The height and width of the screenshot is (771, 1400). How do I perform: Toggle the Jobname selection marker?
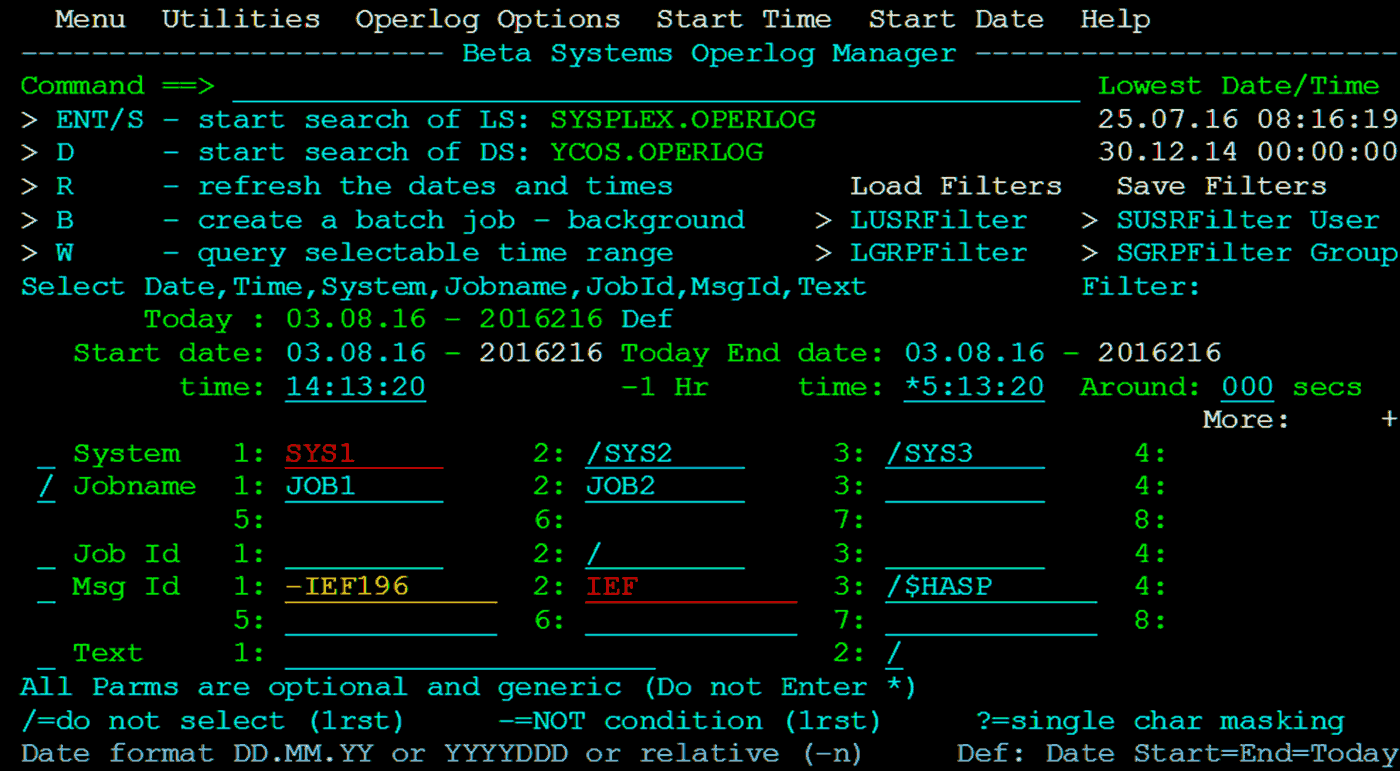[46, 487]
